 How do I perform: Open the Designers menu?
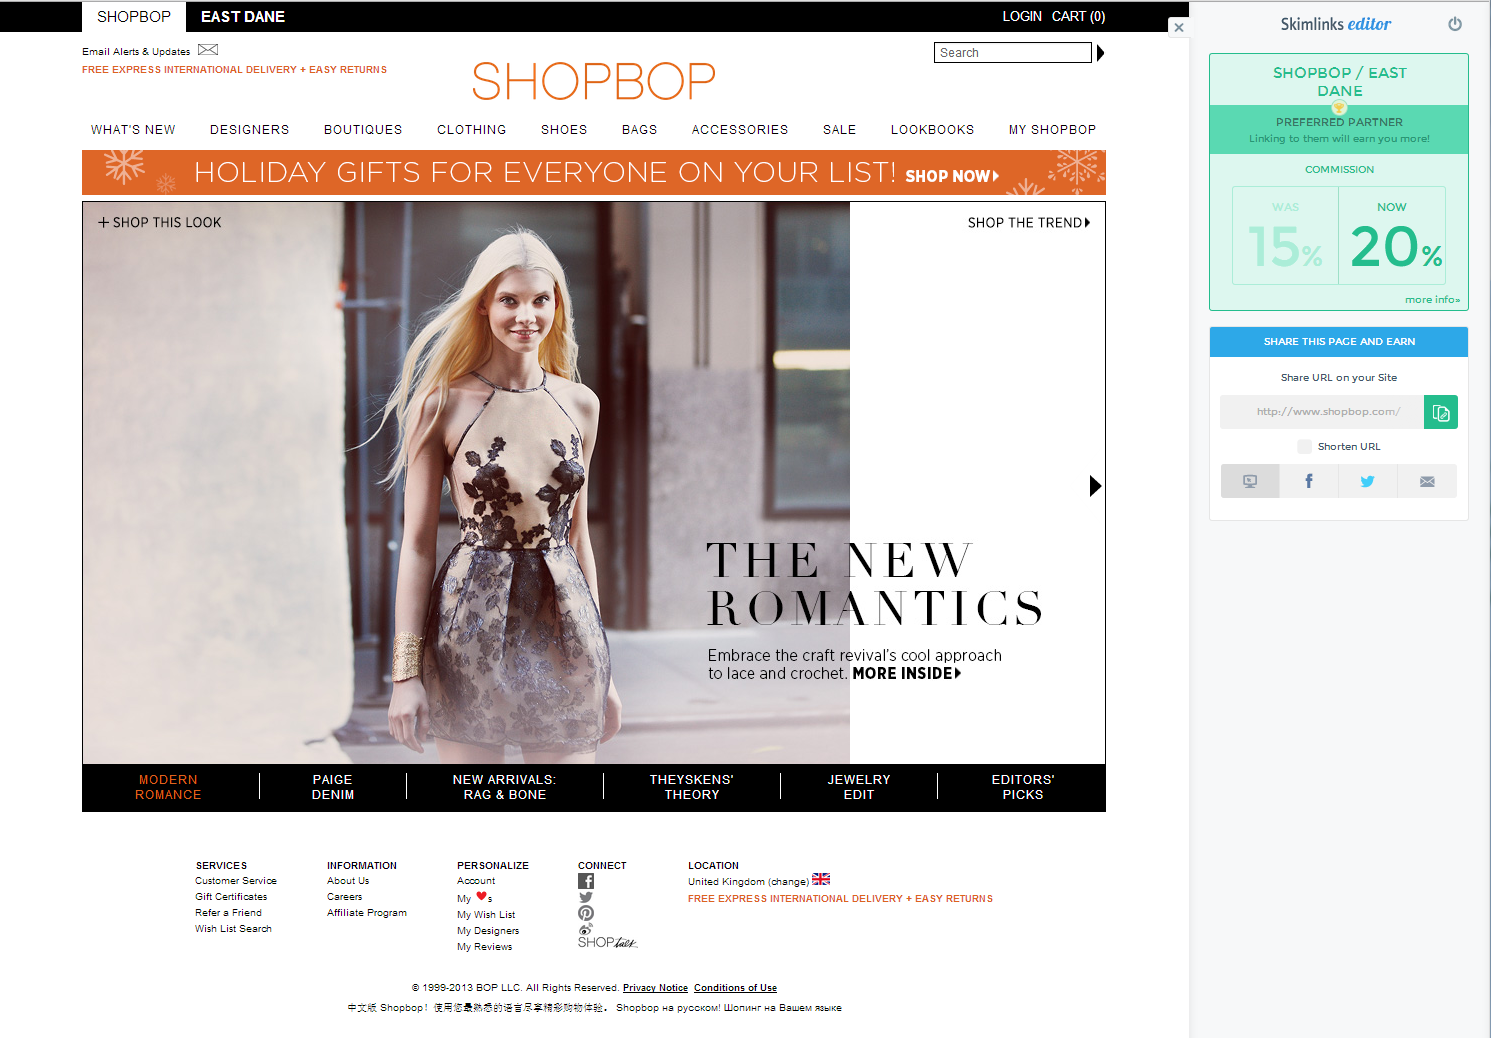[249, 130]
